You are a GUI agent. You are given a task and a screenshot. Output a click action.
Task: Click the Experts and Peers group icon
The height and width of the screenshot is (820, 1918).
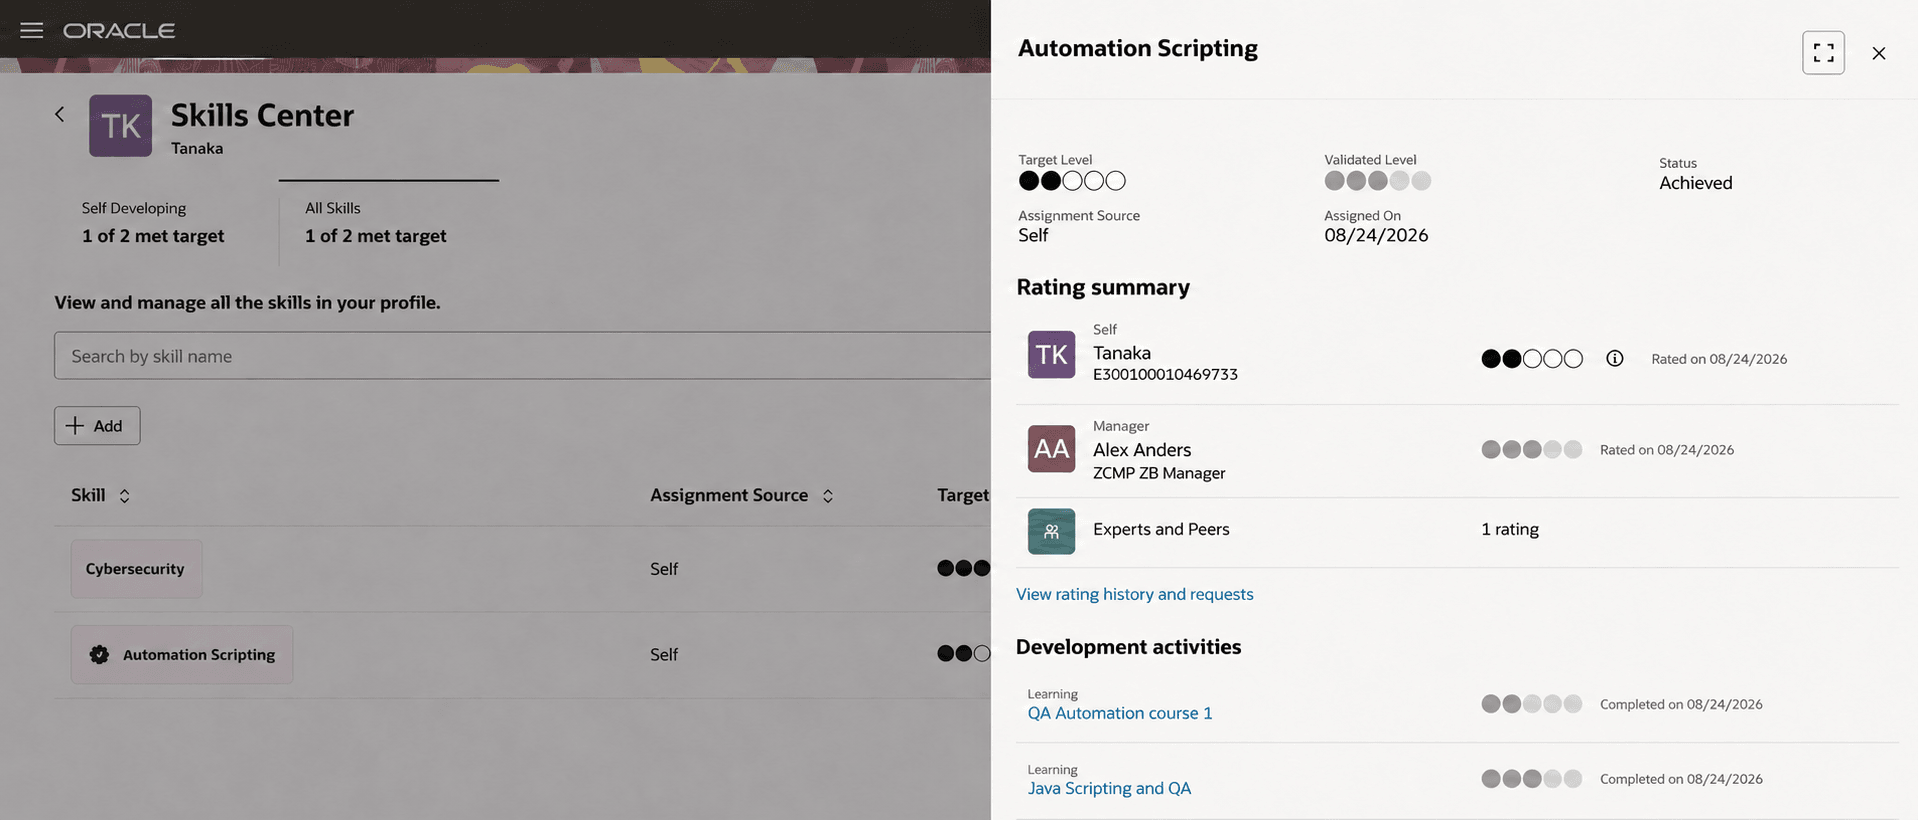click(1051, 531)
